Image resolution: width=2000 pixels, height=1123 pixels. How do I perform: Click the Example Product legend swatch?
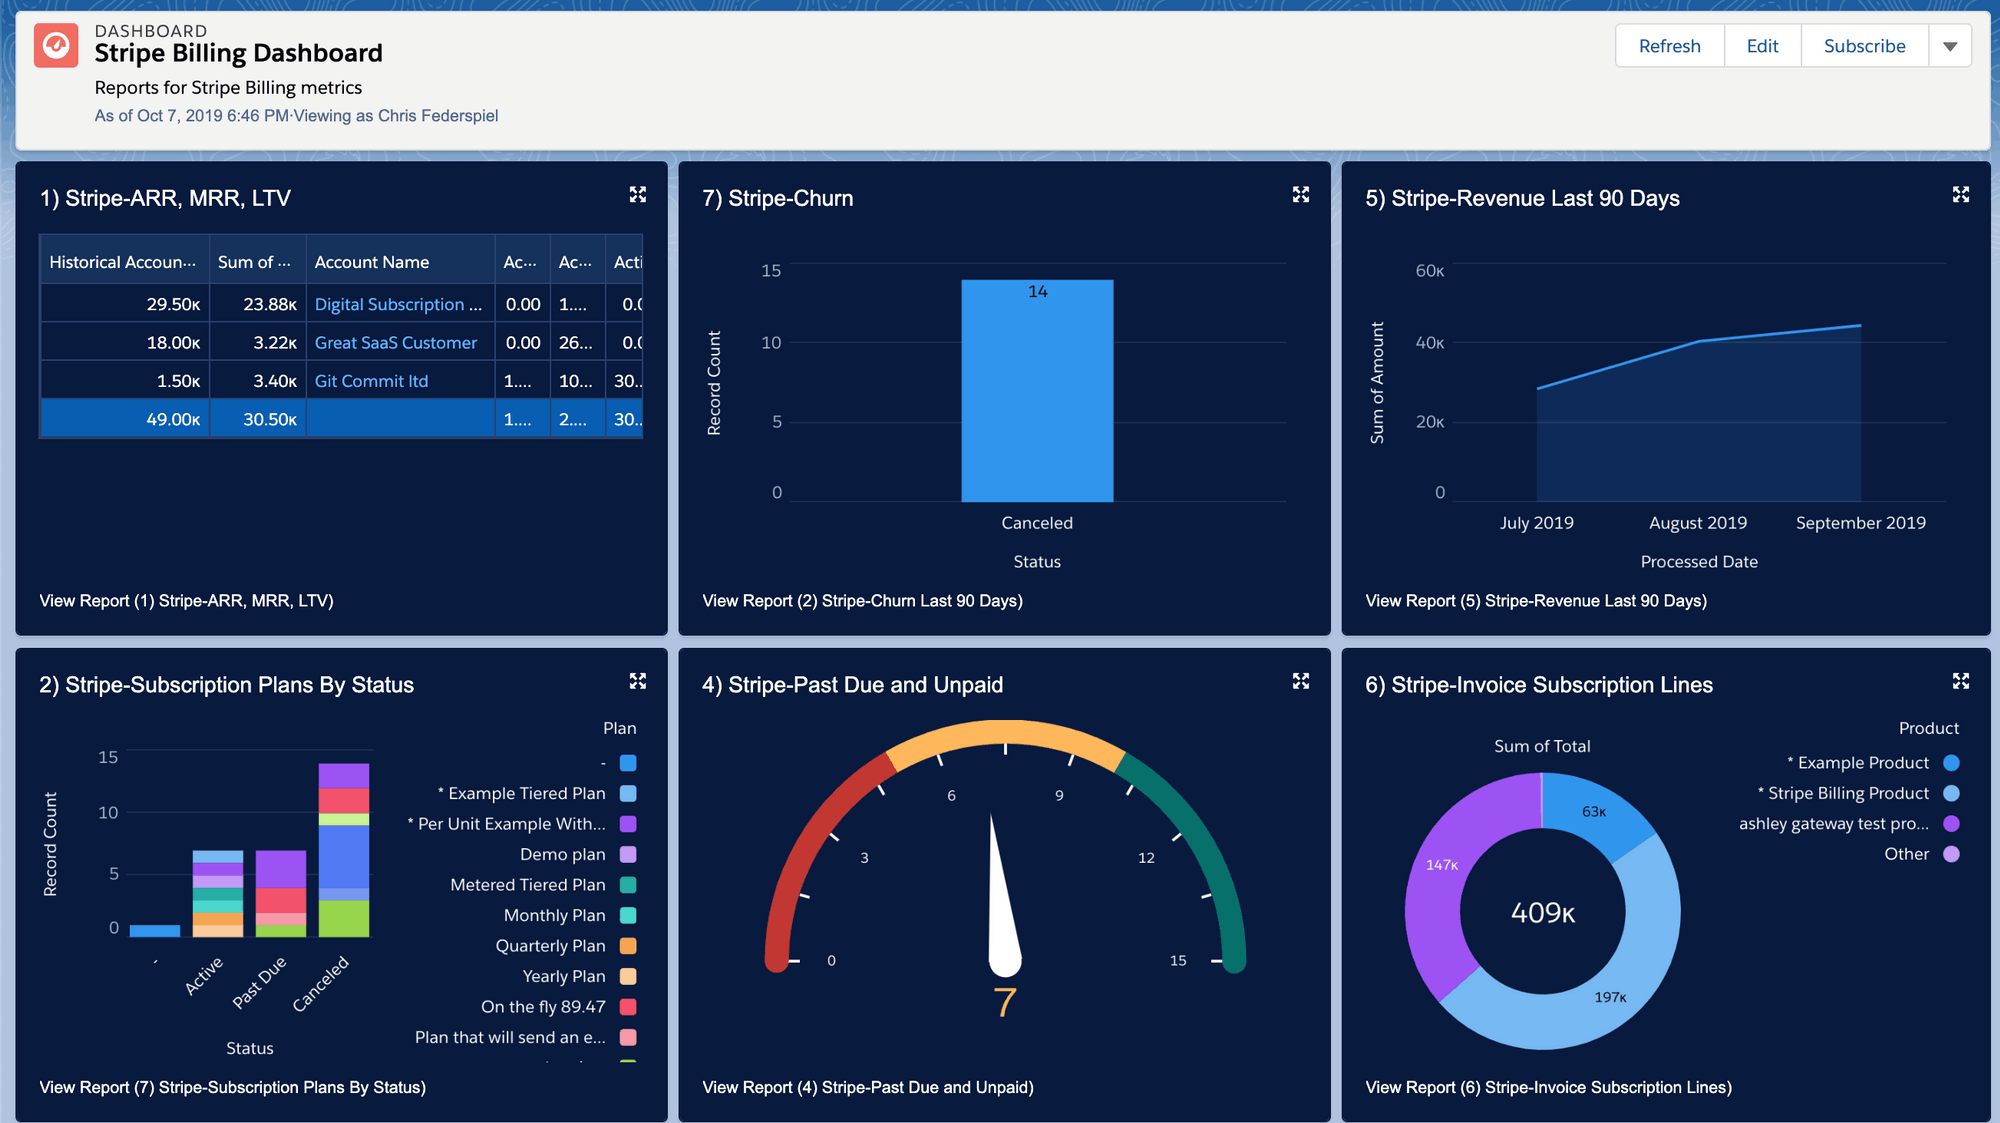1951,763
